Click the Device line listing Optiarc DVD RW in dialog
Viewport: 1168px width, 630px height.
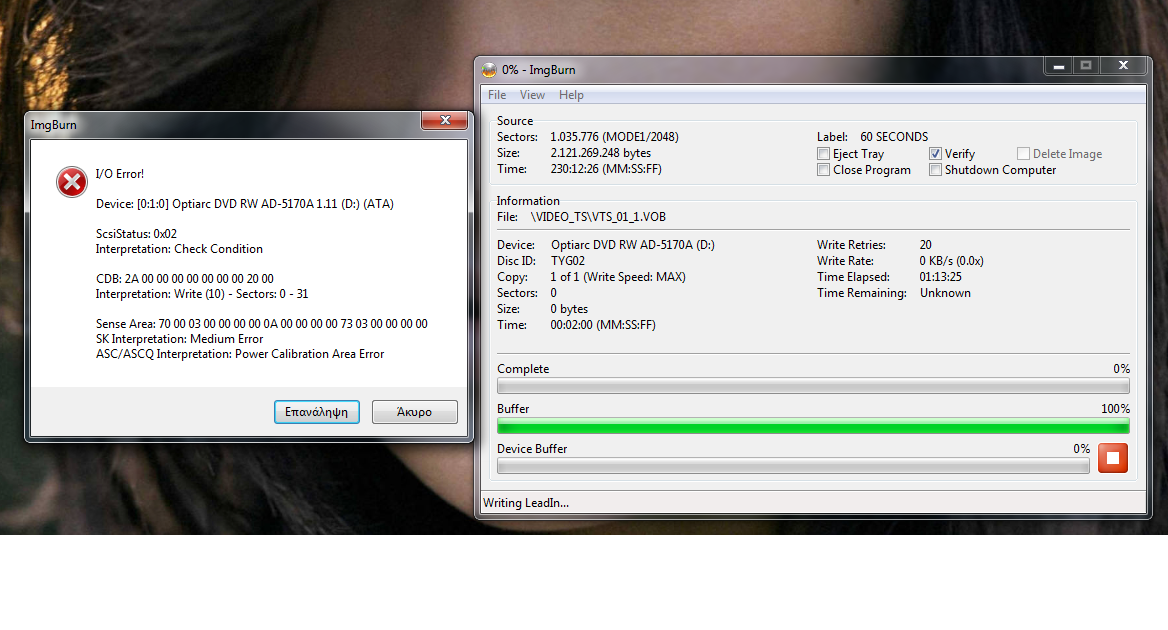[x=244, y=204]
